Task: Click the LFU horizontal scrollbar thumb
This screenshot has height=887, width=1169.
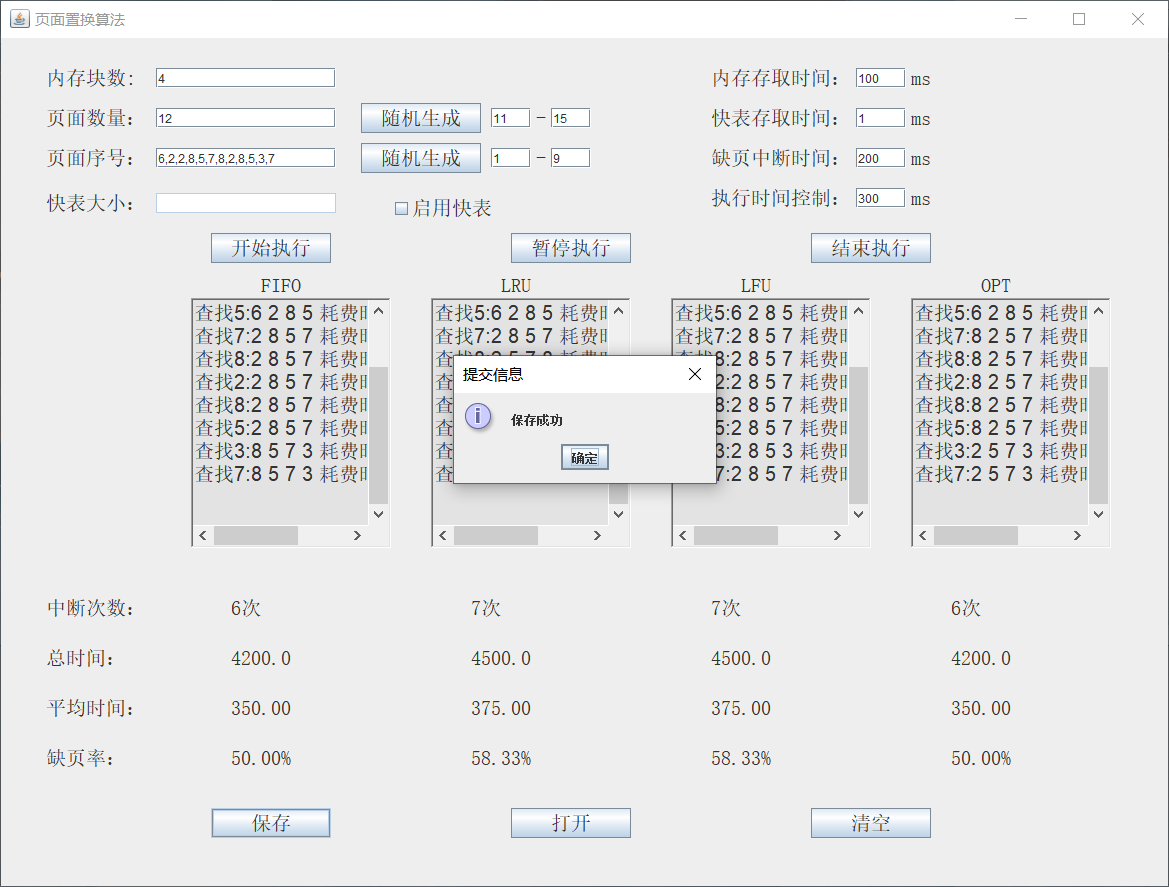Action: tap(736, 535)
